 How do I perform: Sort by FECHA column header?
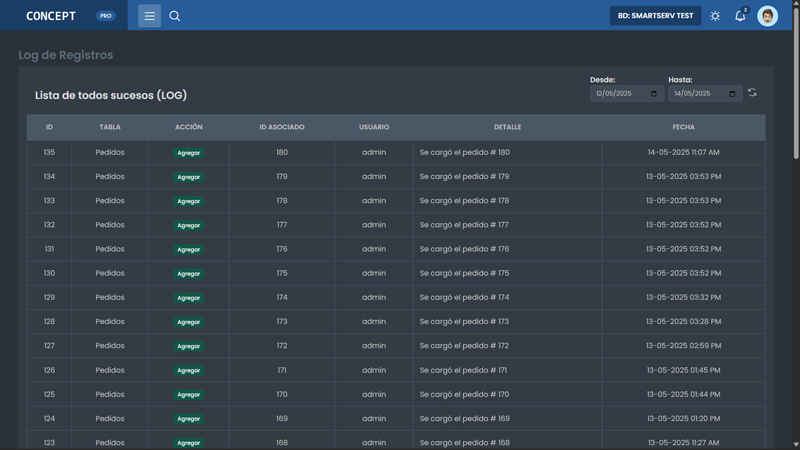coord(683,127)
